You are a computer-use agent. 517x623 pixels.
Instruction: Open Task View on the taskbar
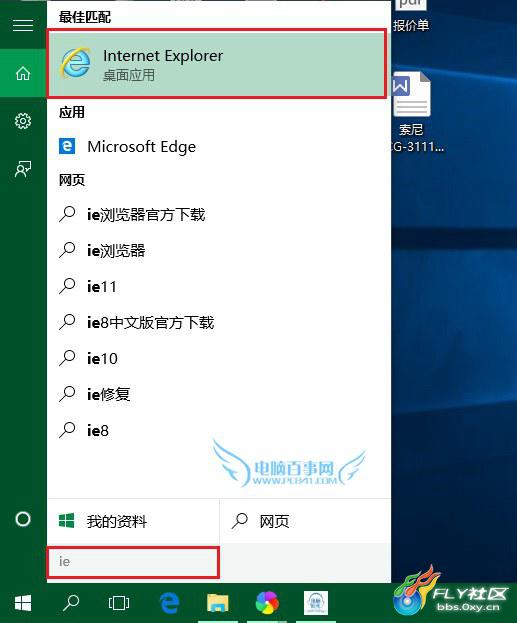click(119, 603)
